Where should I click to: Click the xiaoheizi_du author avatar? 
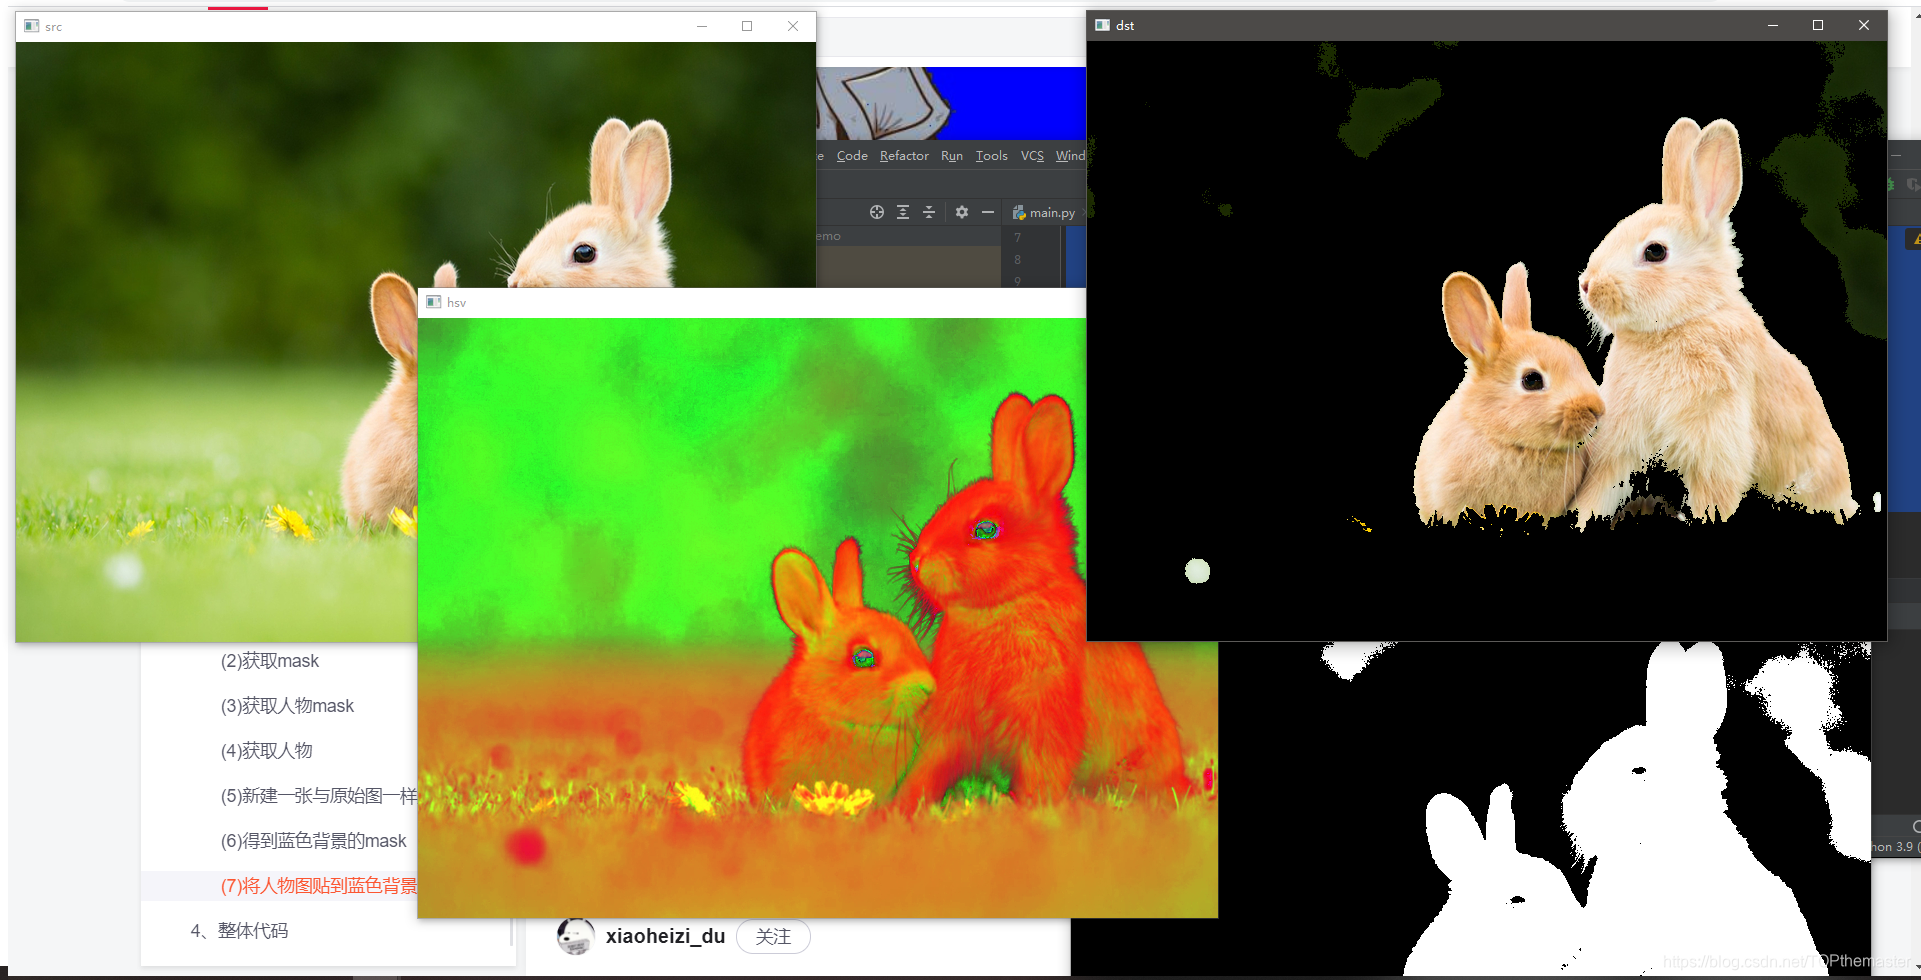(x=575, y=937)
